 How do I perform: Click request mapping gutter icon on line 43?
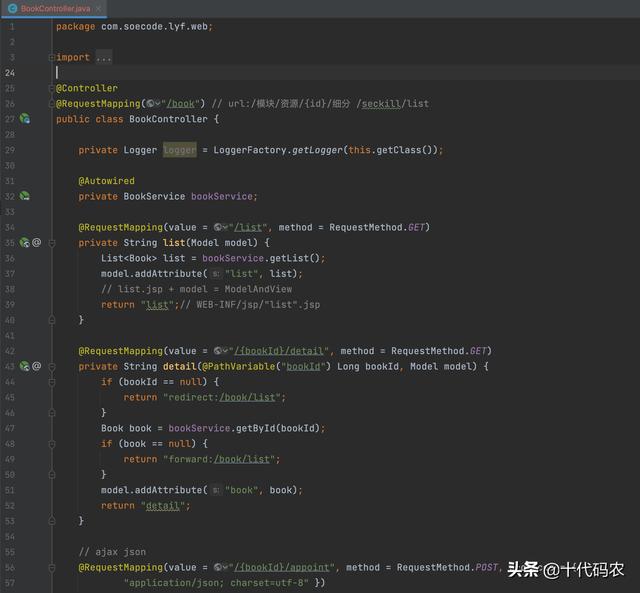[25, 366]
